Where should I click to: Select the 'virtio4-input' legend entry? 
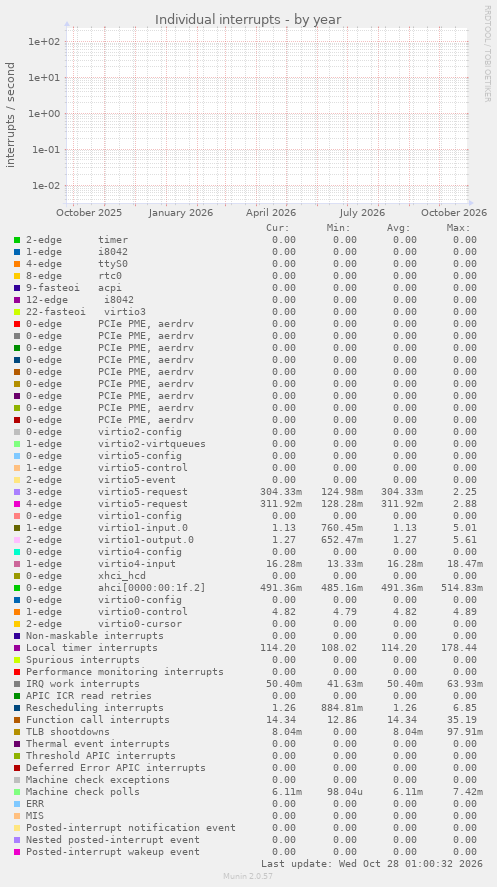(101, 564)
